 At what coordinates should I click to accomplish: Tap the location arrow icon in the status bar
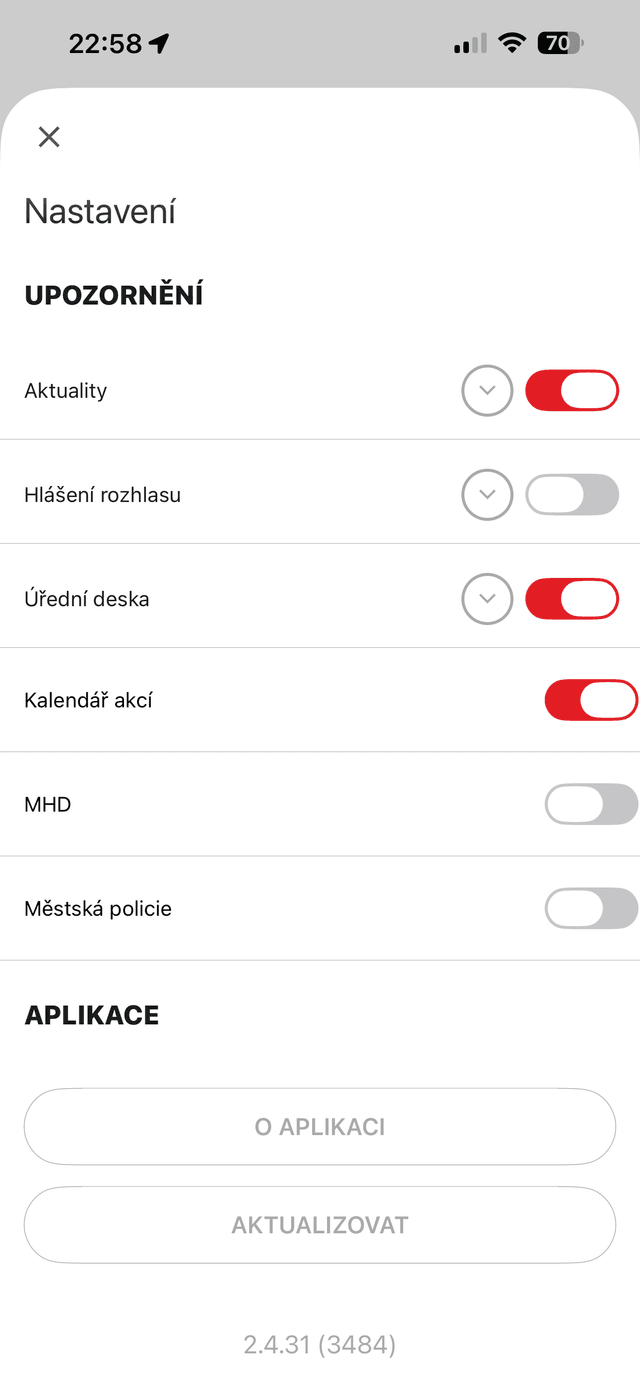pyautogui.click(x=158, y=43)
